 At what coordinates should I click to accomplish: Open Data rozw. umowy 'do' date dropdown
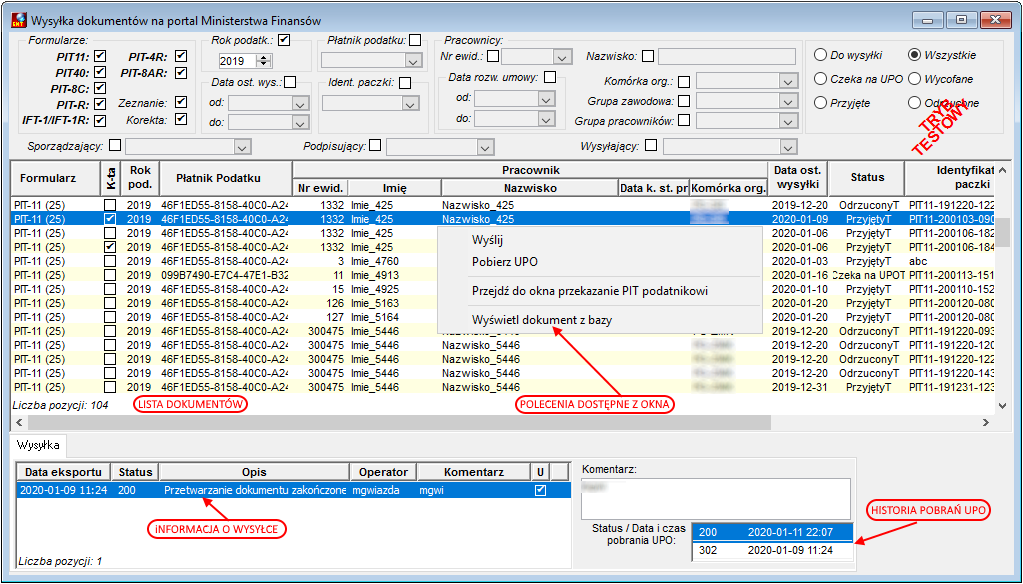546,119
